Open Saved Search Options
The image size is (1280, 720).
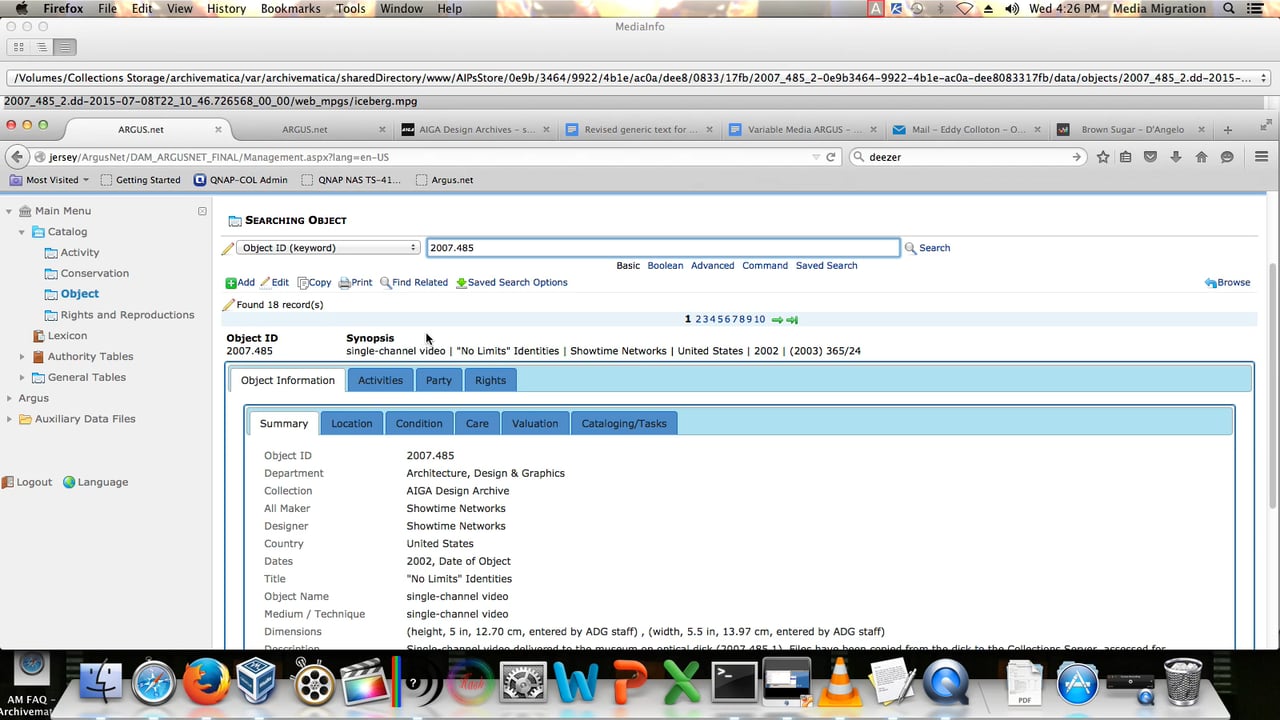point(512,283)
